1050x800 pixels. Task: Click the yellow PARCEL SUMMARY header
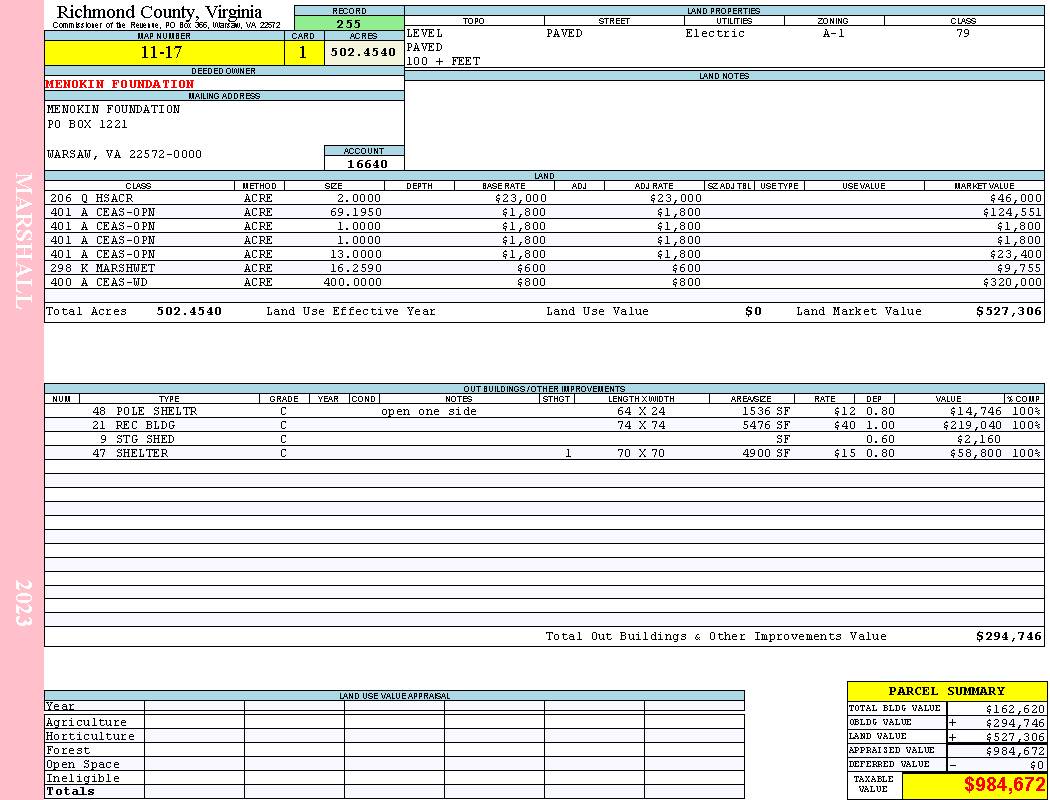click(946, 692)
